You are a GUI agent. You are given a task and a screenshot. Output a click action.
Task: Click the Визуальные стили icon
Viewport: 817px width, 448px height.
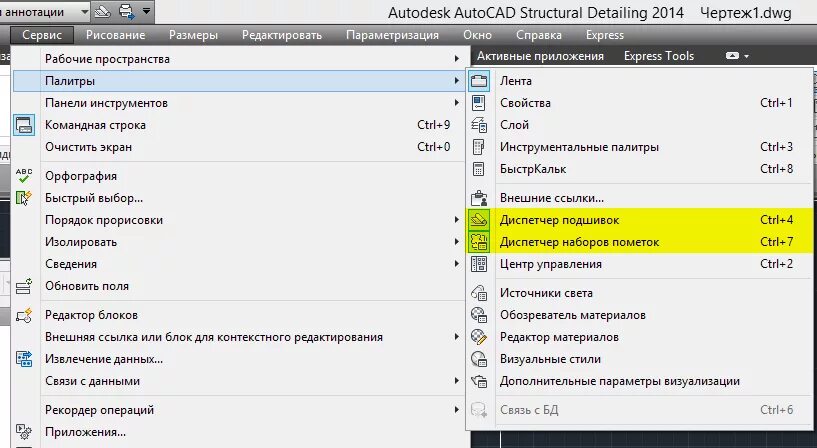point(479,359)
